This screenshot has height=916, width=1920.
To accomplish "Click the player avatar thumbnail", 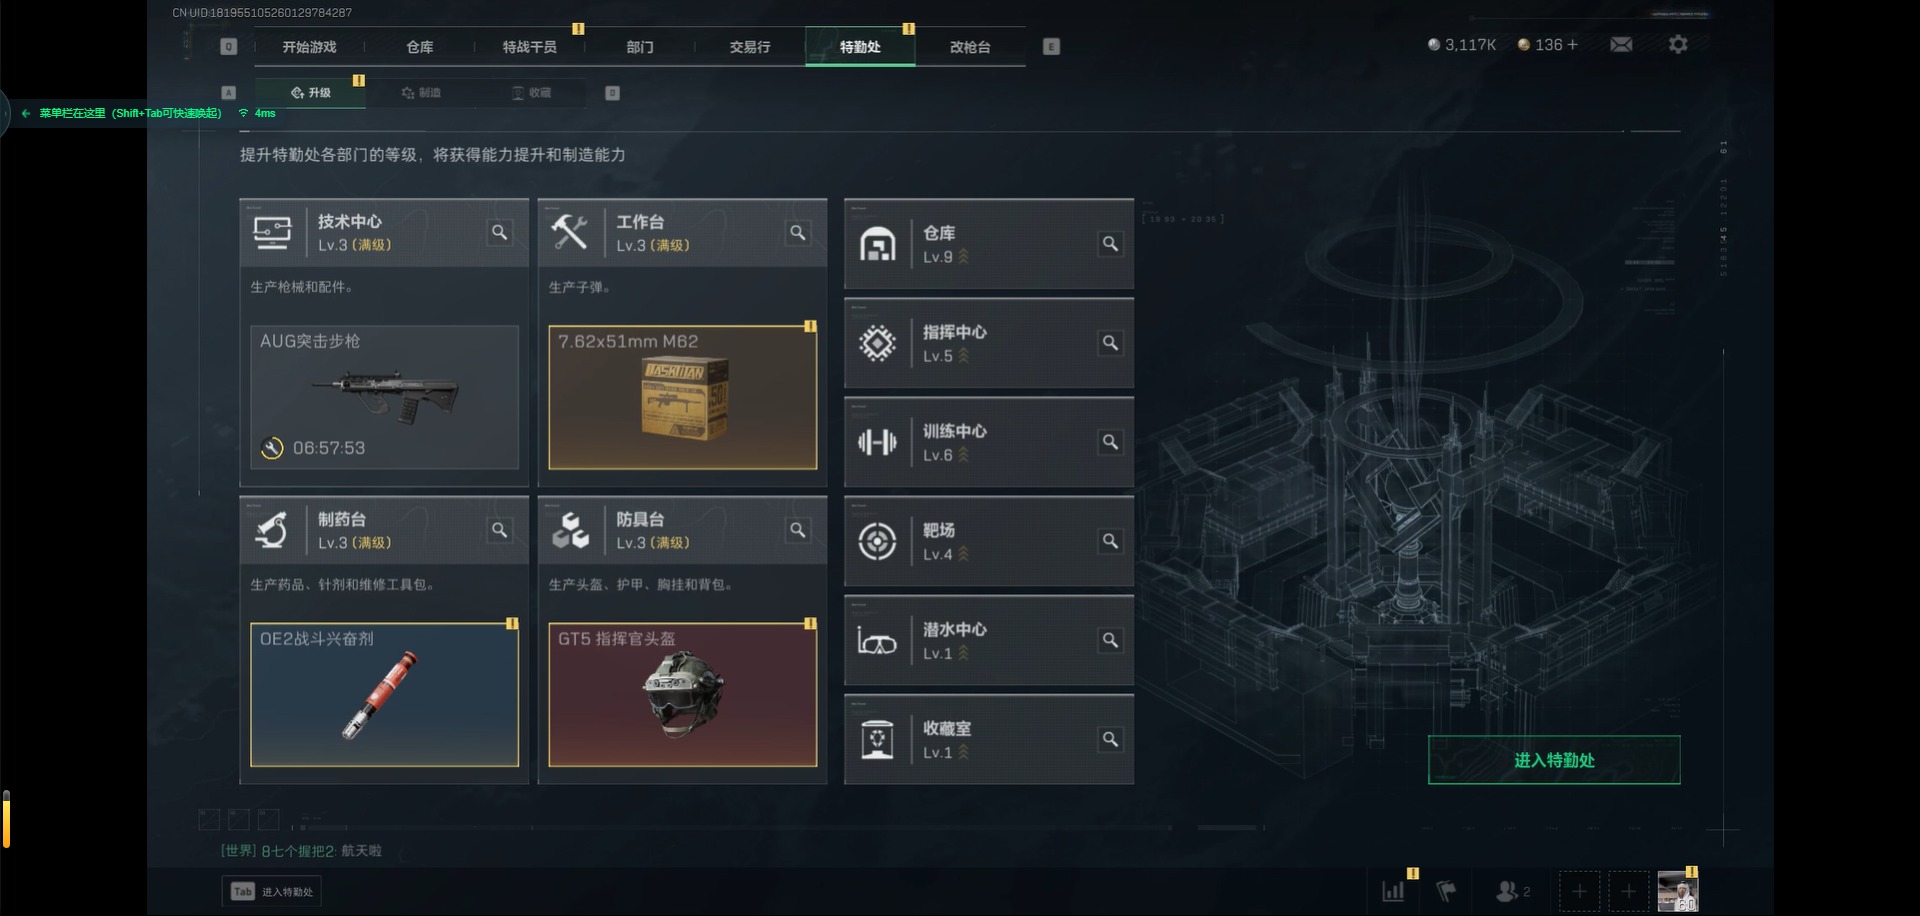I will coord(1677,891).
